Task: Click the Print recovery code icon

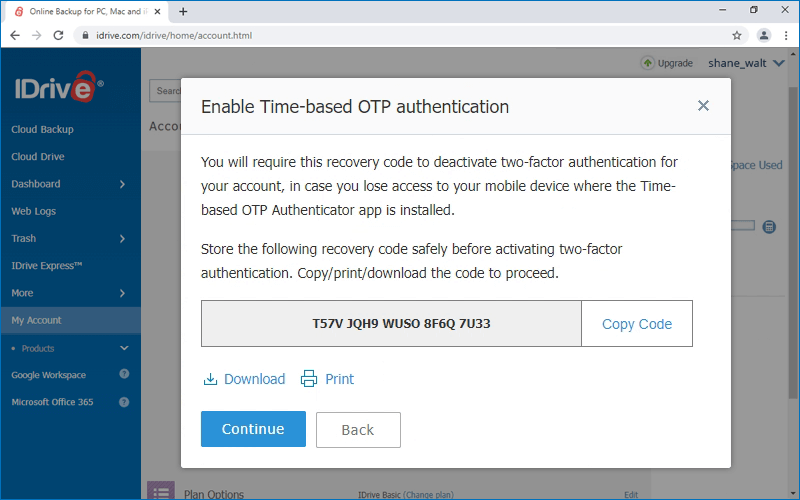Action: 309,379
